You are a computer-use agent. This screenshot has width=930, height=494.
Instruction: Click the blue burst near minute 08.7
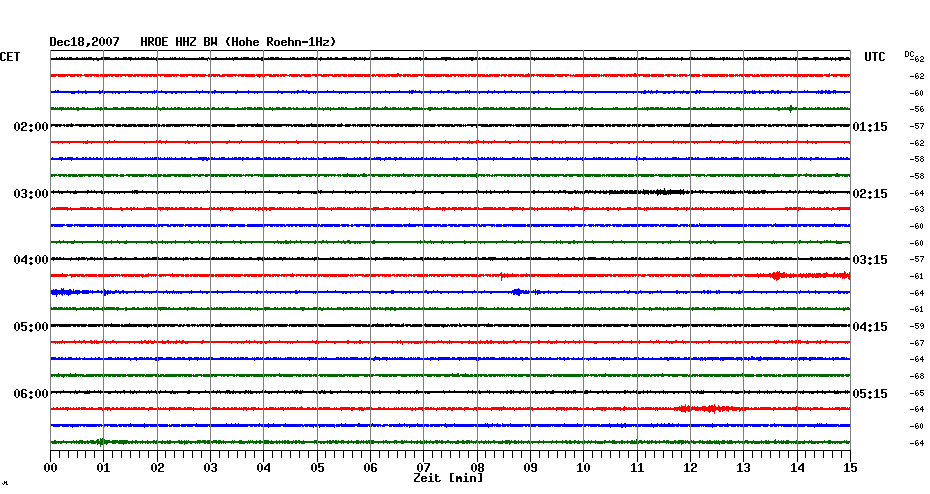coord(519,292)
